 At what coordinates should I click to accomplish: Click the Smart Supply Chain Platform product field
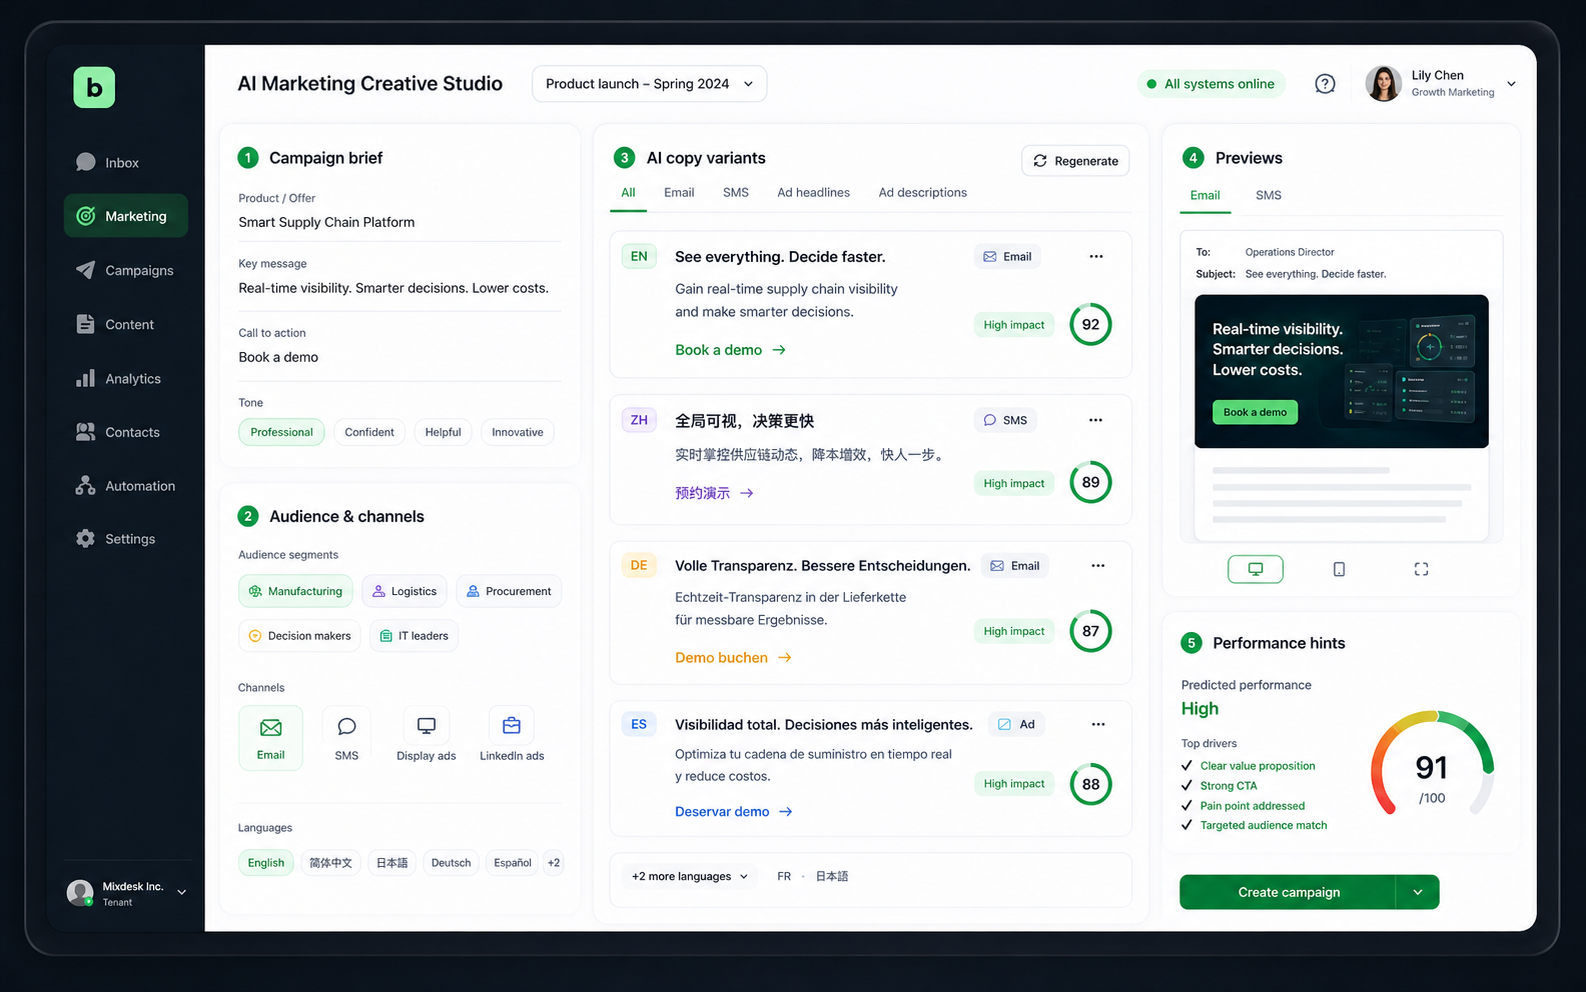[399, 222]
